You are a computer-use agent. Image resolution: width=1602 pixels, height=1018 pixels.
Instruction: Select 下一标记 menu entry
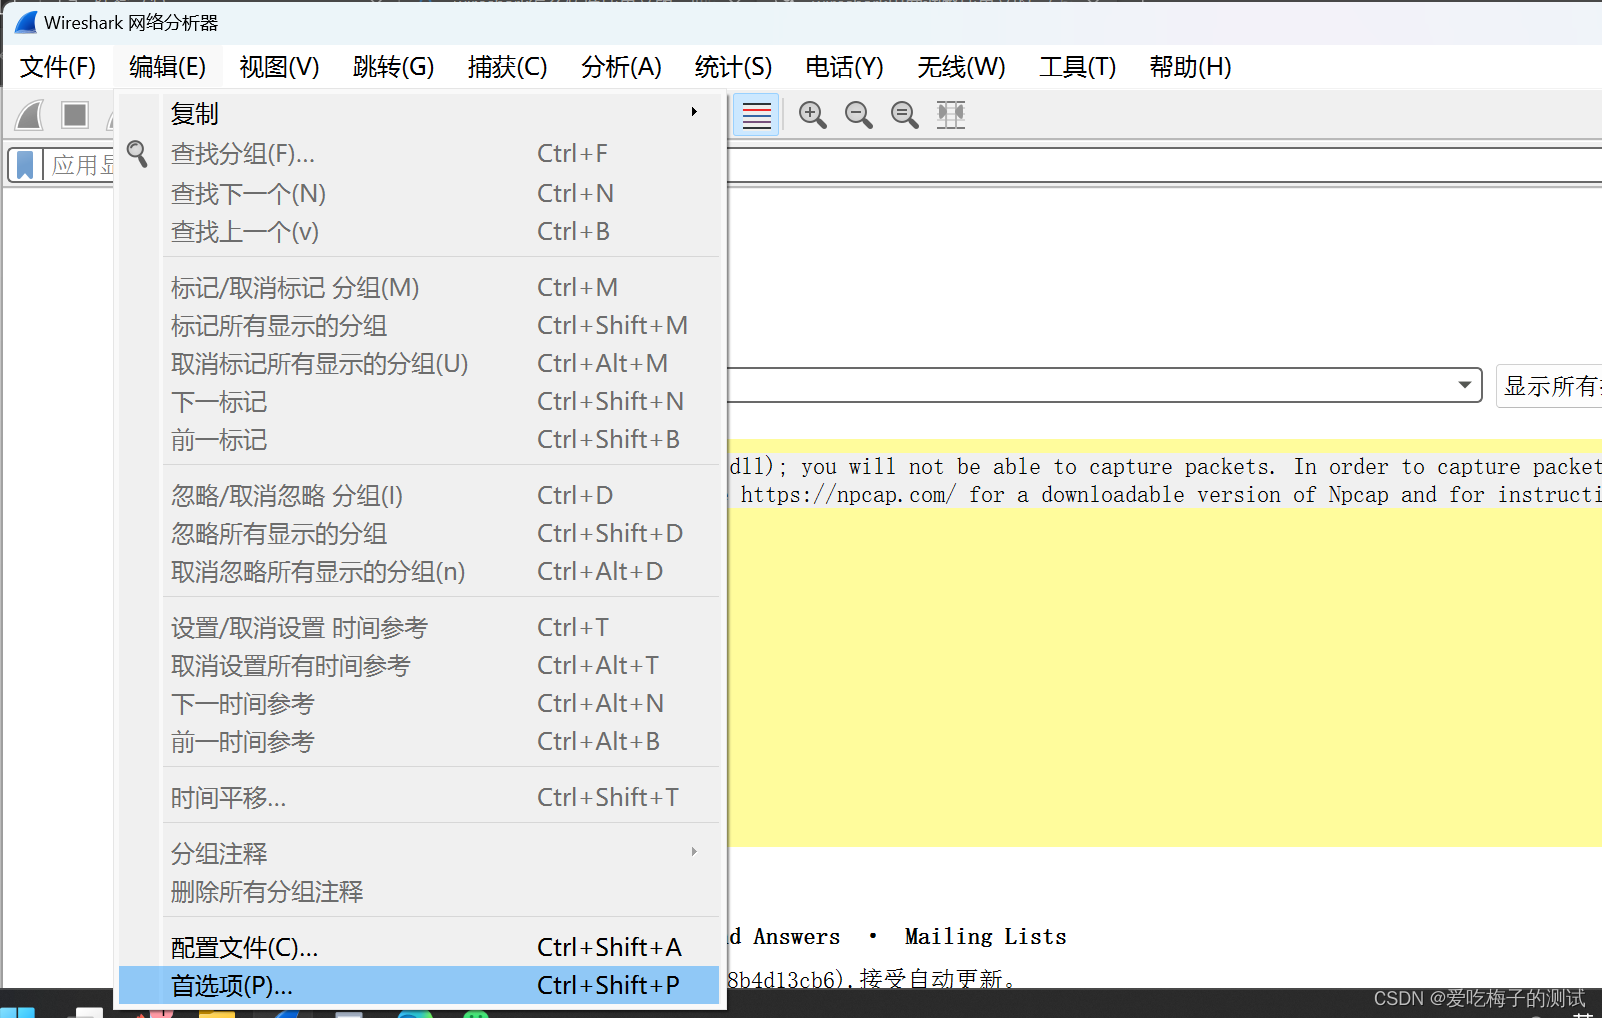419,401
